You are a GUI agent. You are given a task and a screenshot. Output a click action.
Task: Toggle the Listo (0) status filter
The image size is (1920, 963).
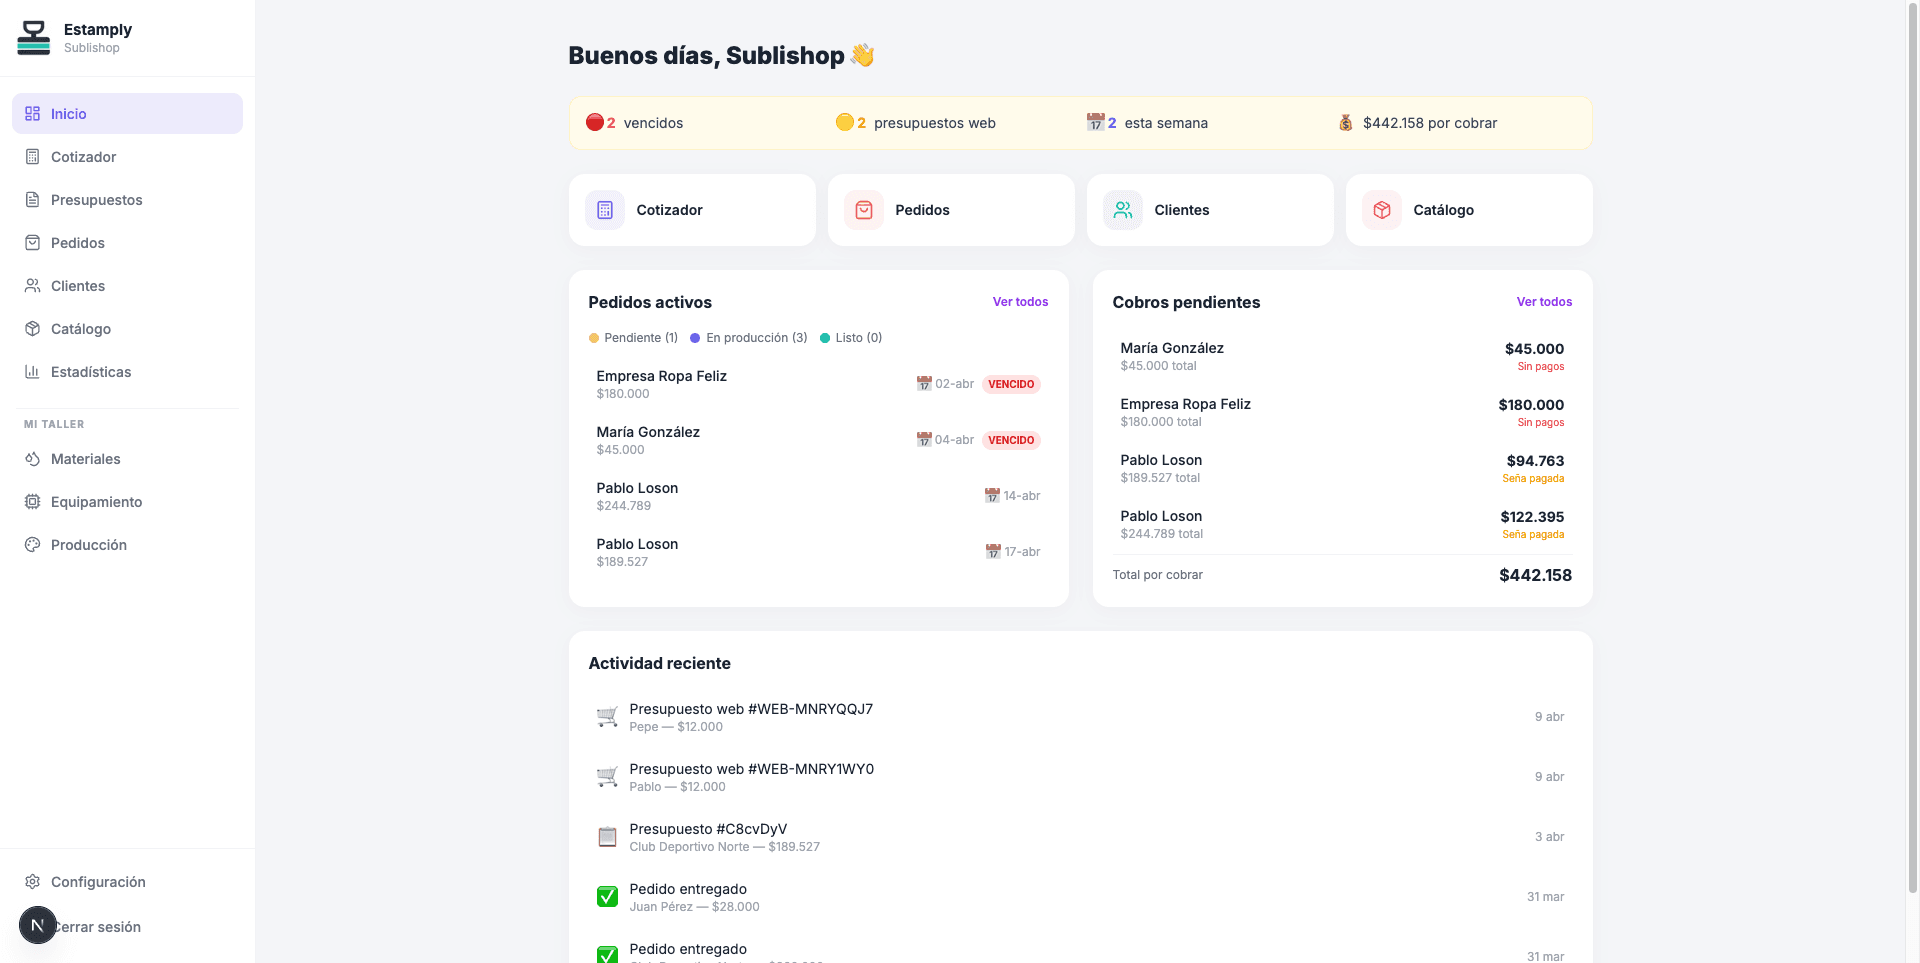click(x=851, y=338)
